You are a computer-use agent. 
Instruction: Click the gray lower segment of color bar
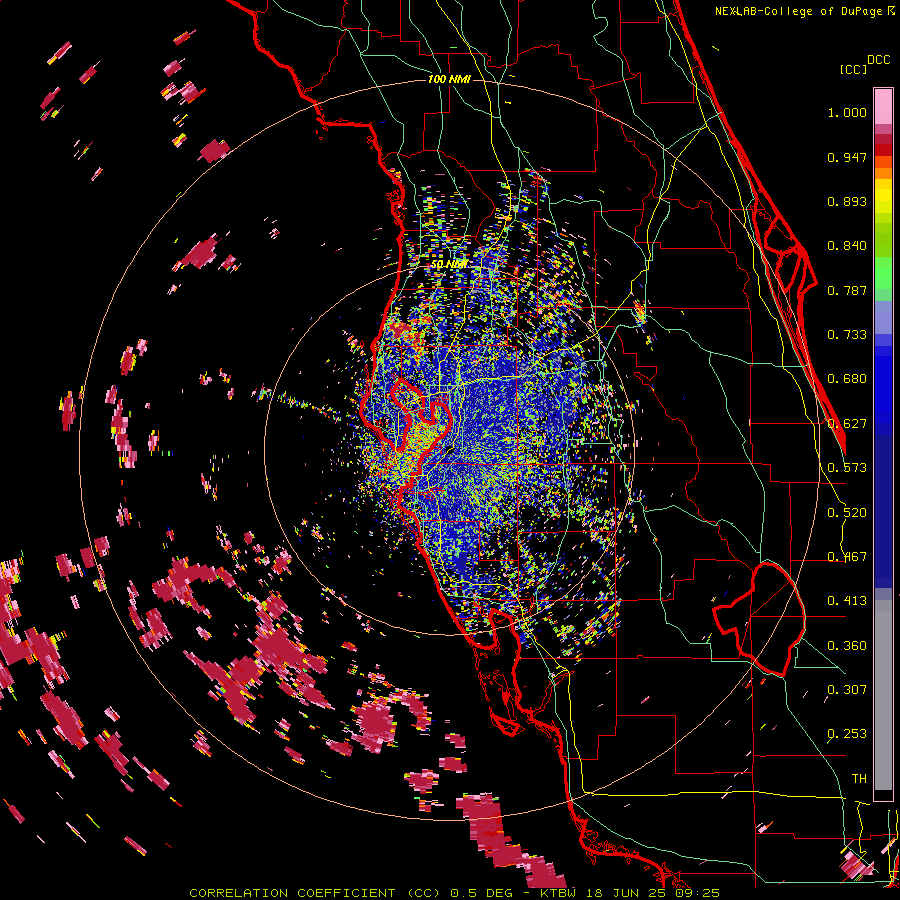pyautogui.click(x=883, y=695)
